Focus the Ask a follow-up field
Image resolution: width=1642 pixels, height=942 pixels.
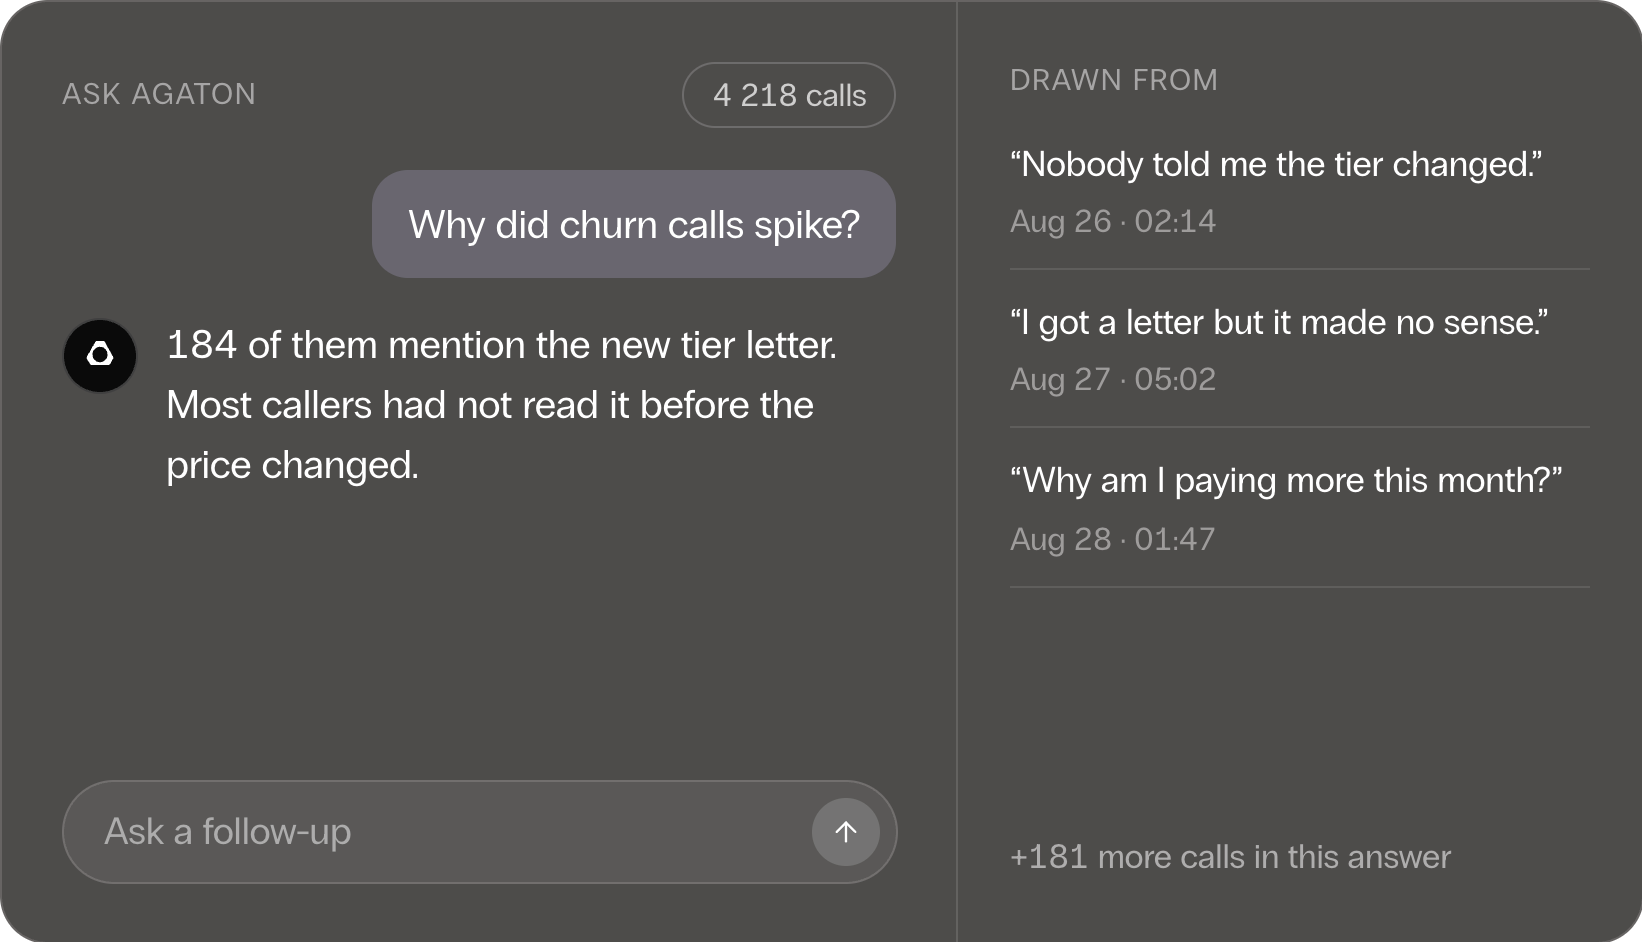(479, 832)
